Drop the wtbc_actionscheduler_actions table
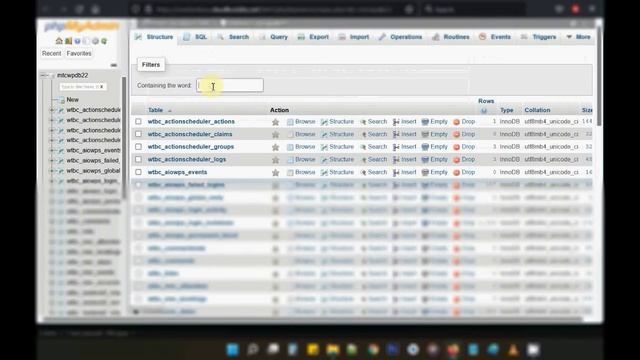 (x=464, y=122)
